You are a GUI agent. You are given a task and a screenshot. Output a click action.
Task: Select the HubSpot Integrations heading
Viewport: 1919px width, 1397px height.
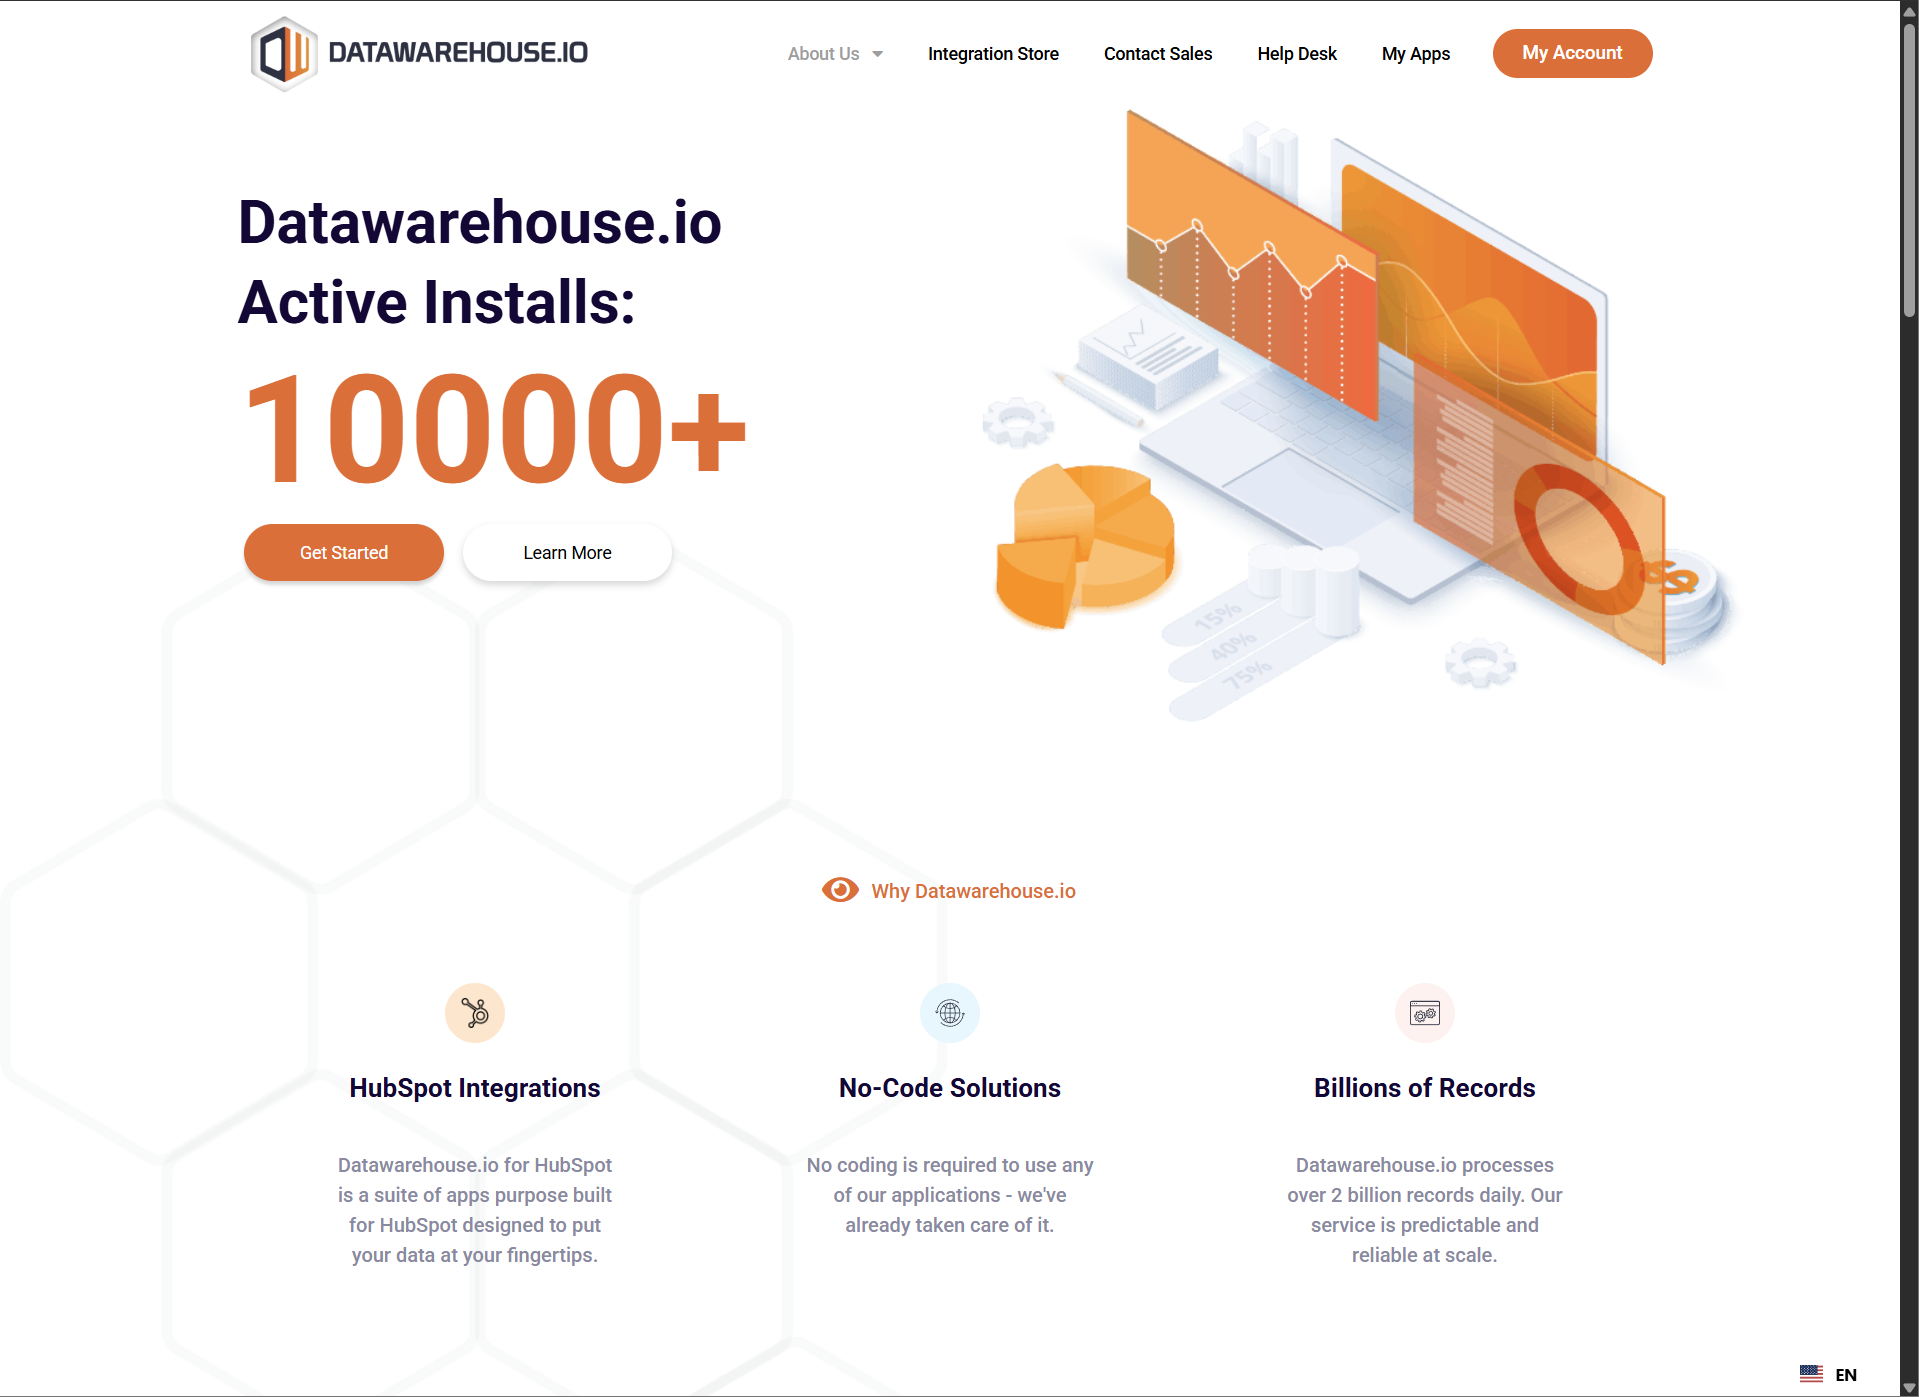point(475,1088)
